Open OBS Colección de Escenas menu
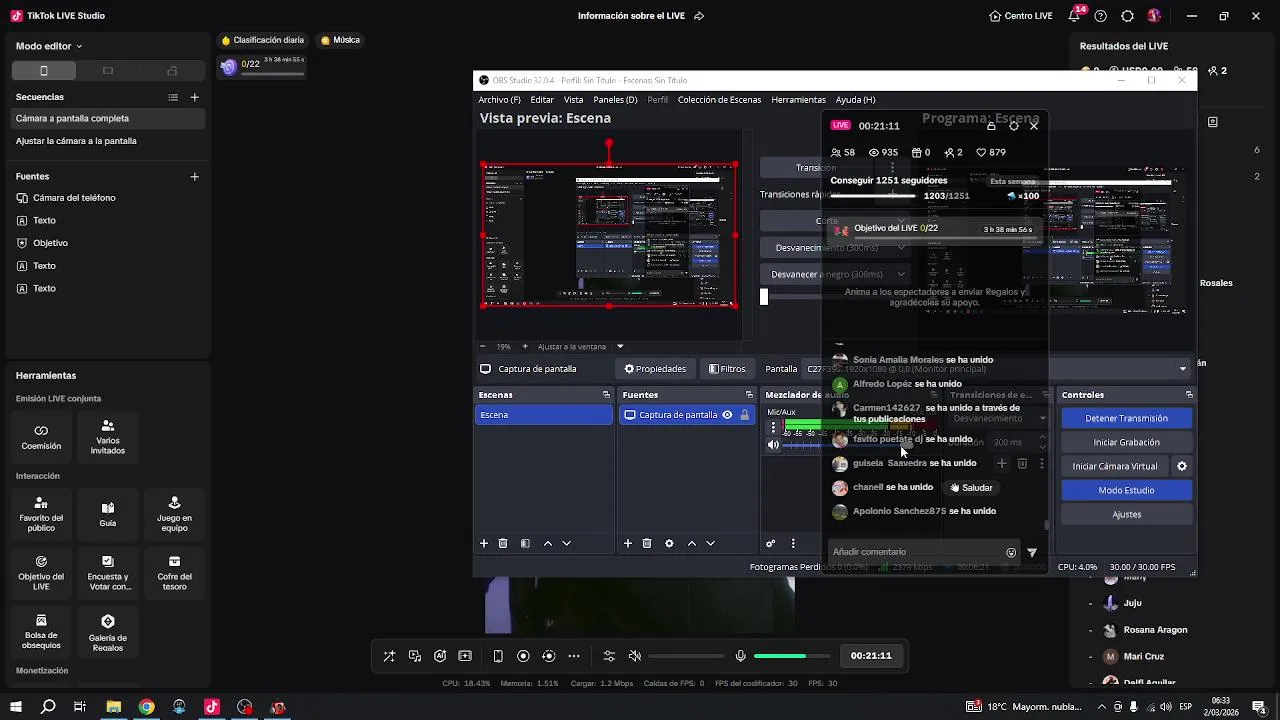 click(x=719, y=100)
